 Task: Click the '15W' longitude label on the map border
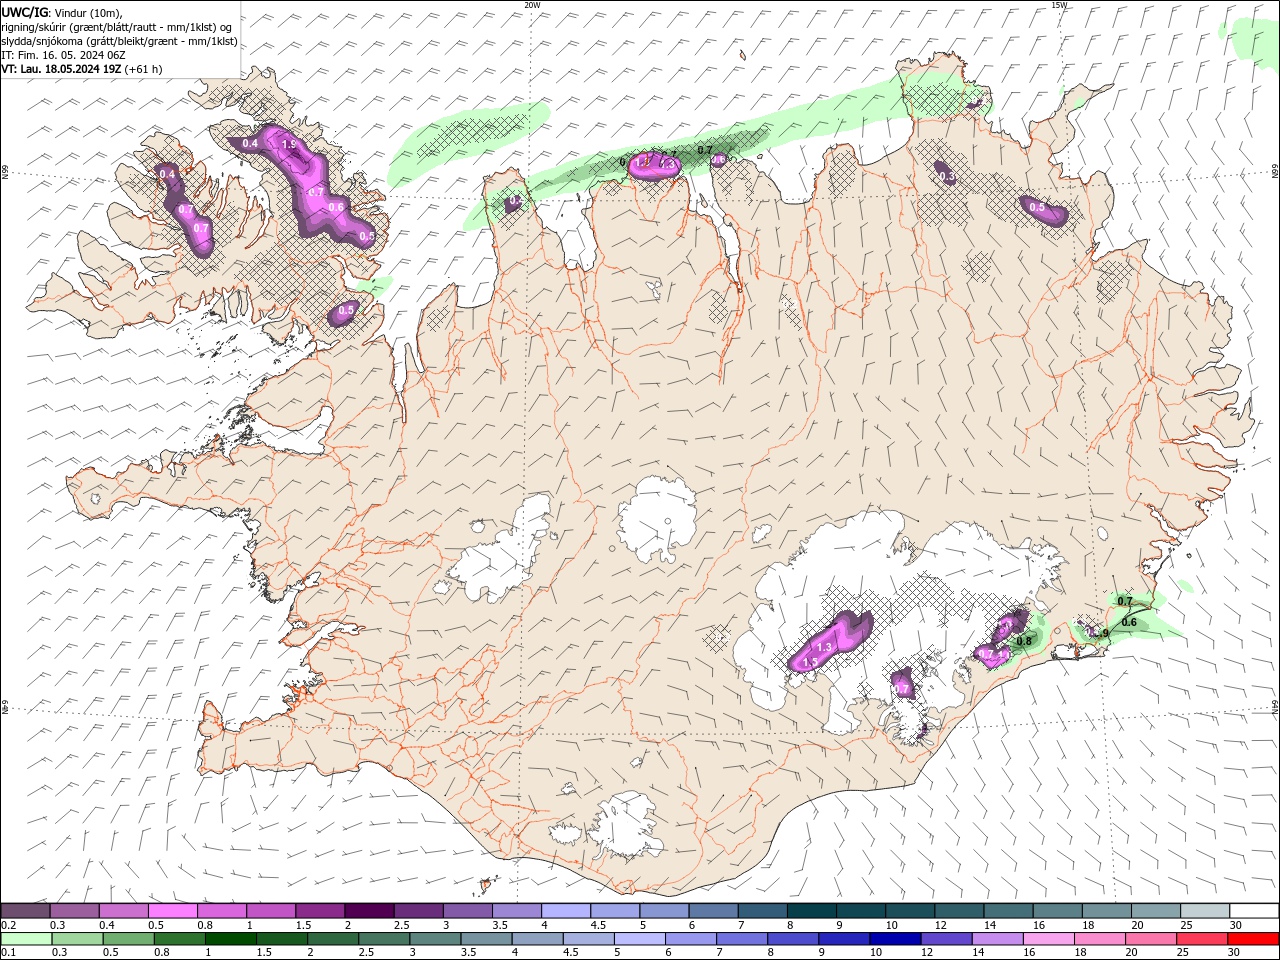1059,5
